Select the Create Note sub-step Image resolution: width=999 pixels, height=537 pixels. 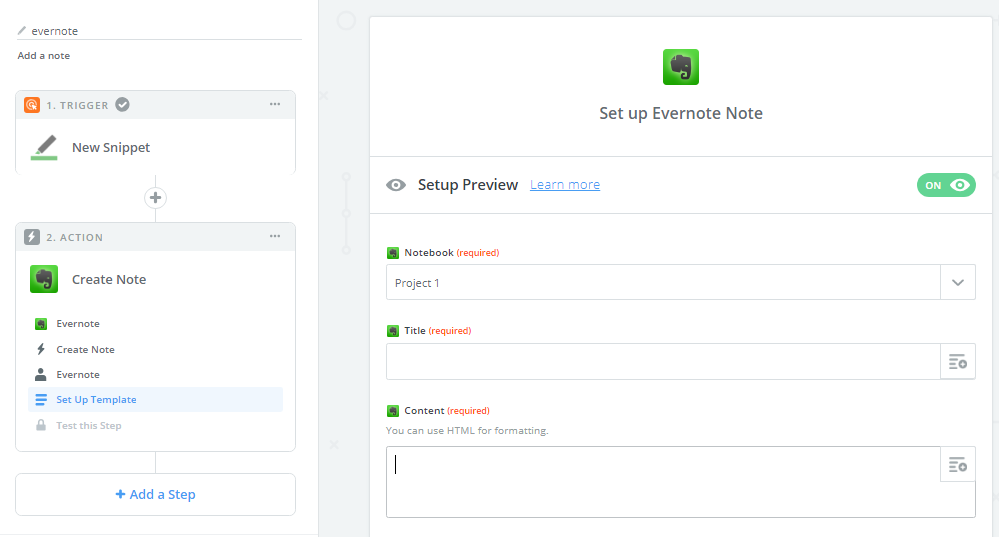(x=85, y=349)
